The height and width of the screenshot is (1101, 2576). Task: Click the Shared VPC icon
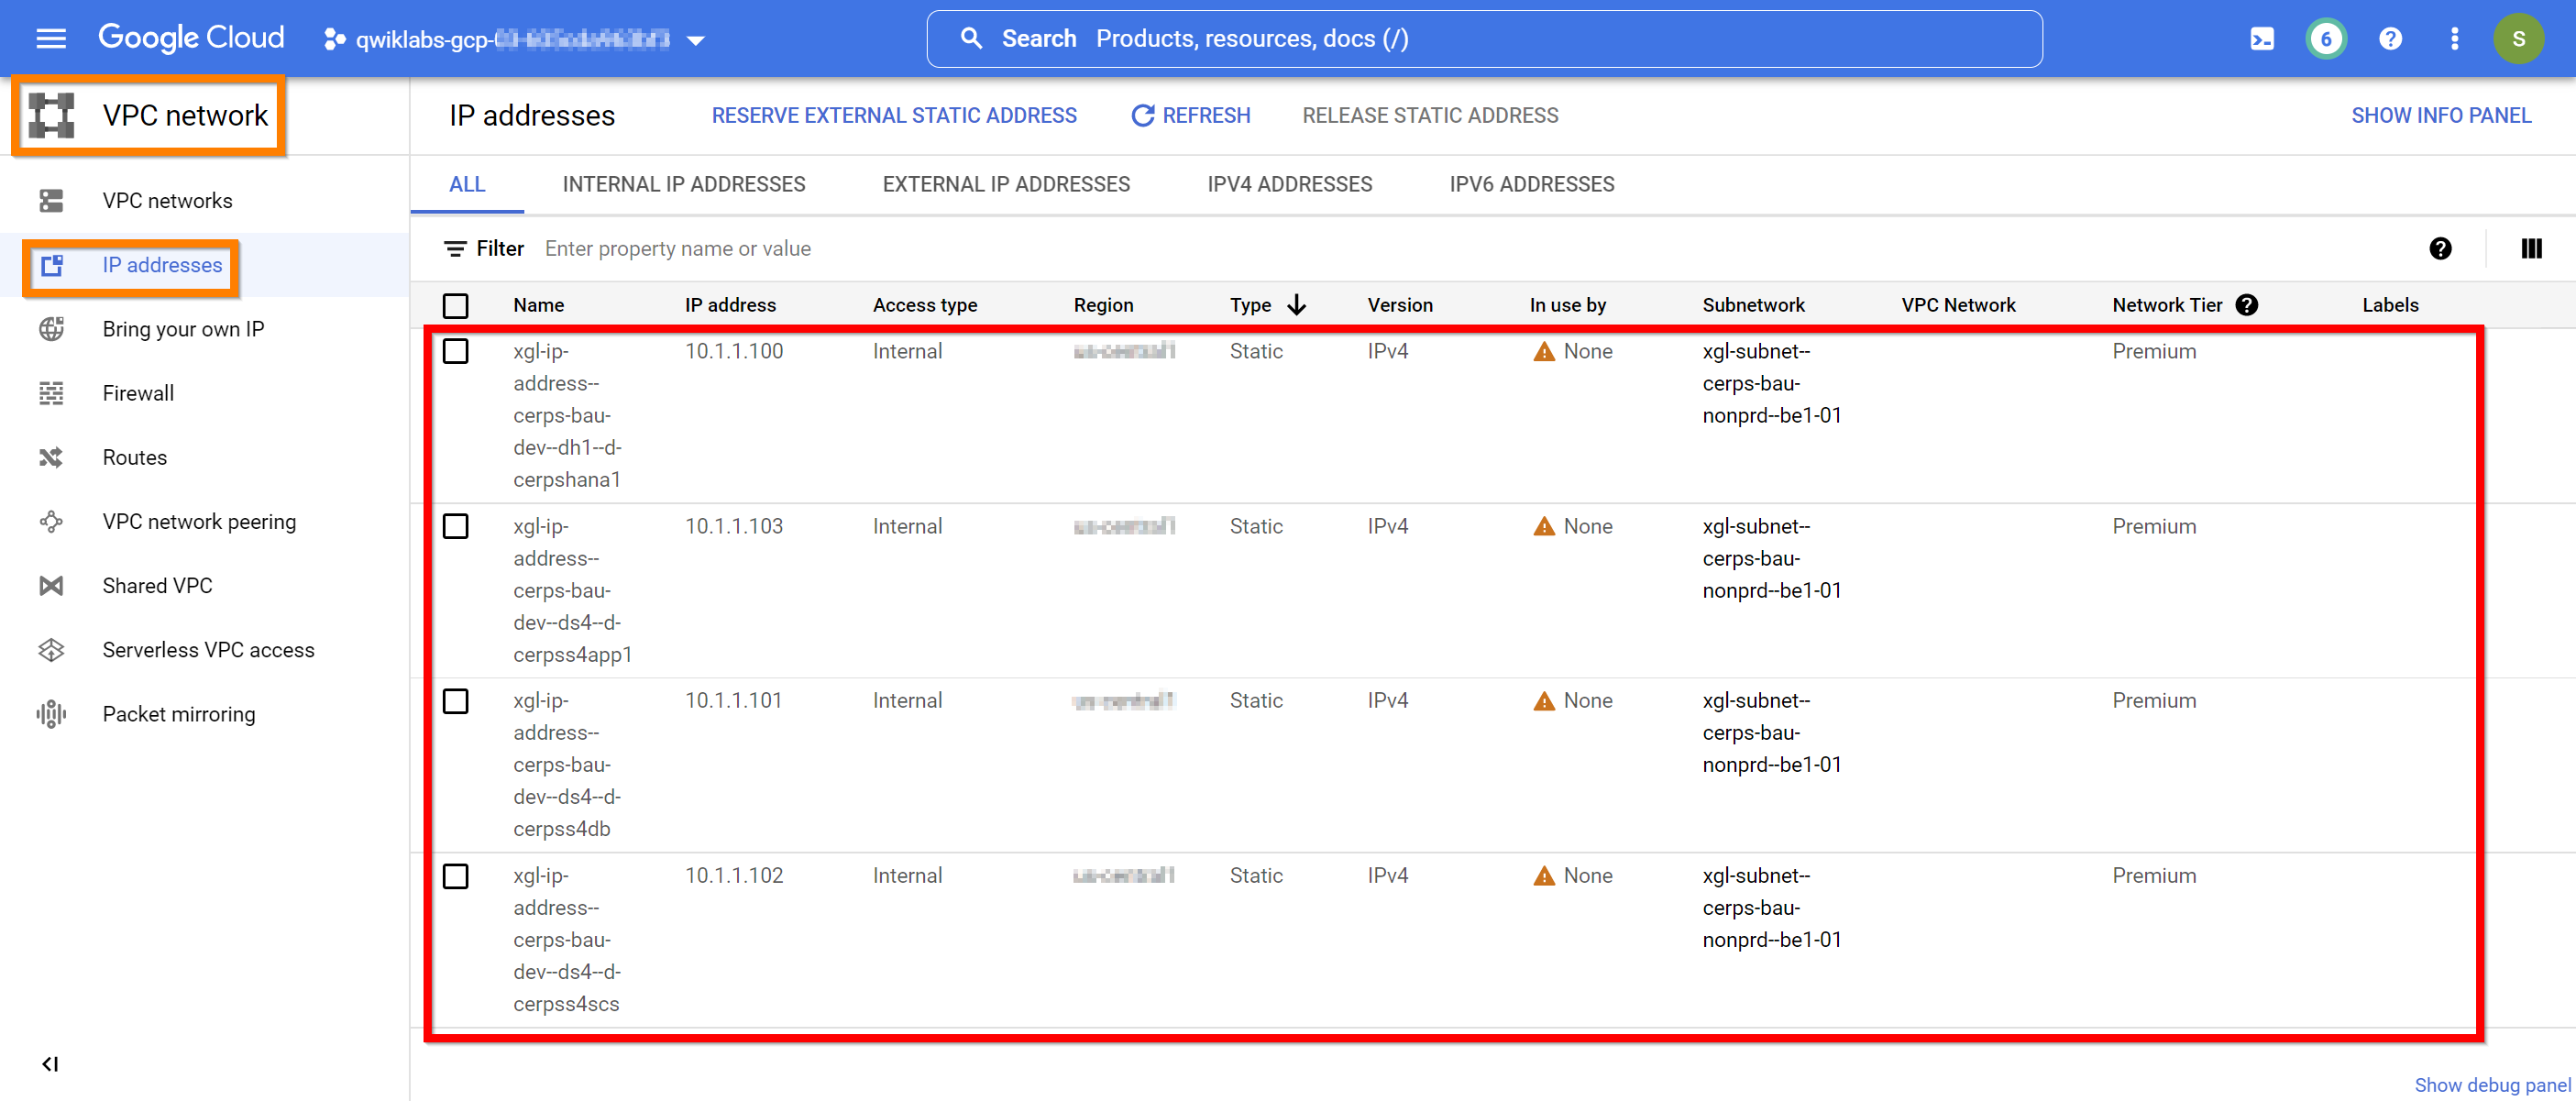51,586
